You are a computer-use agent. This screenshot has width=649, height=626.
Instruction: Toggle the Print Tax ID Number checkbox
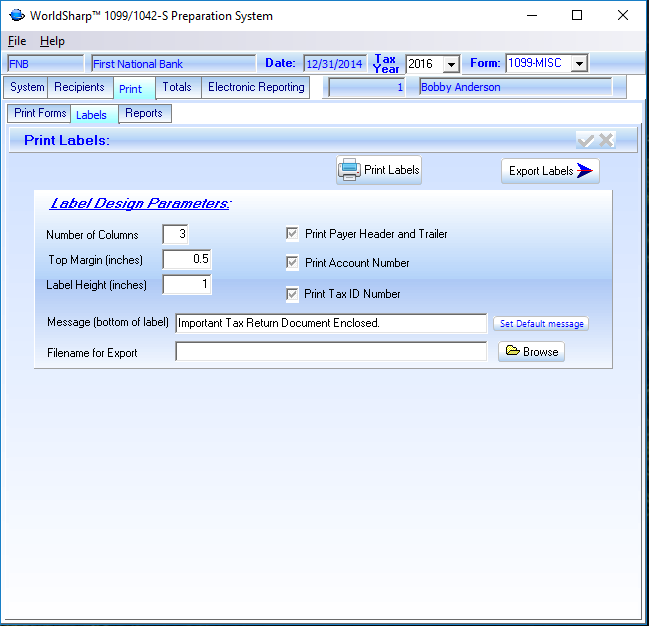click(292, 294)
